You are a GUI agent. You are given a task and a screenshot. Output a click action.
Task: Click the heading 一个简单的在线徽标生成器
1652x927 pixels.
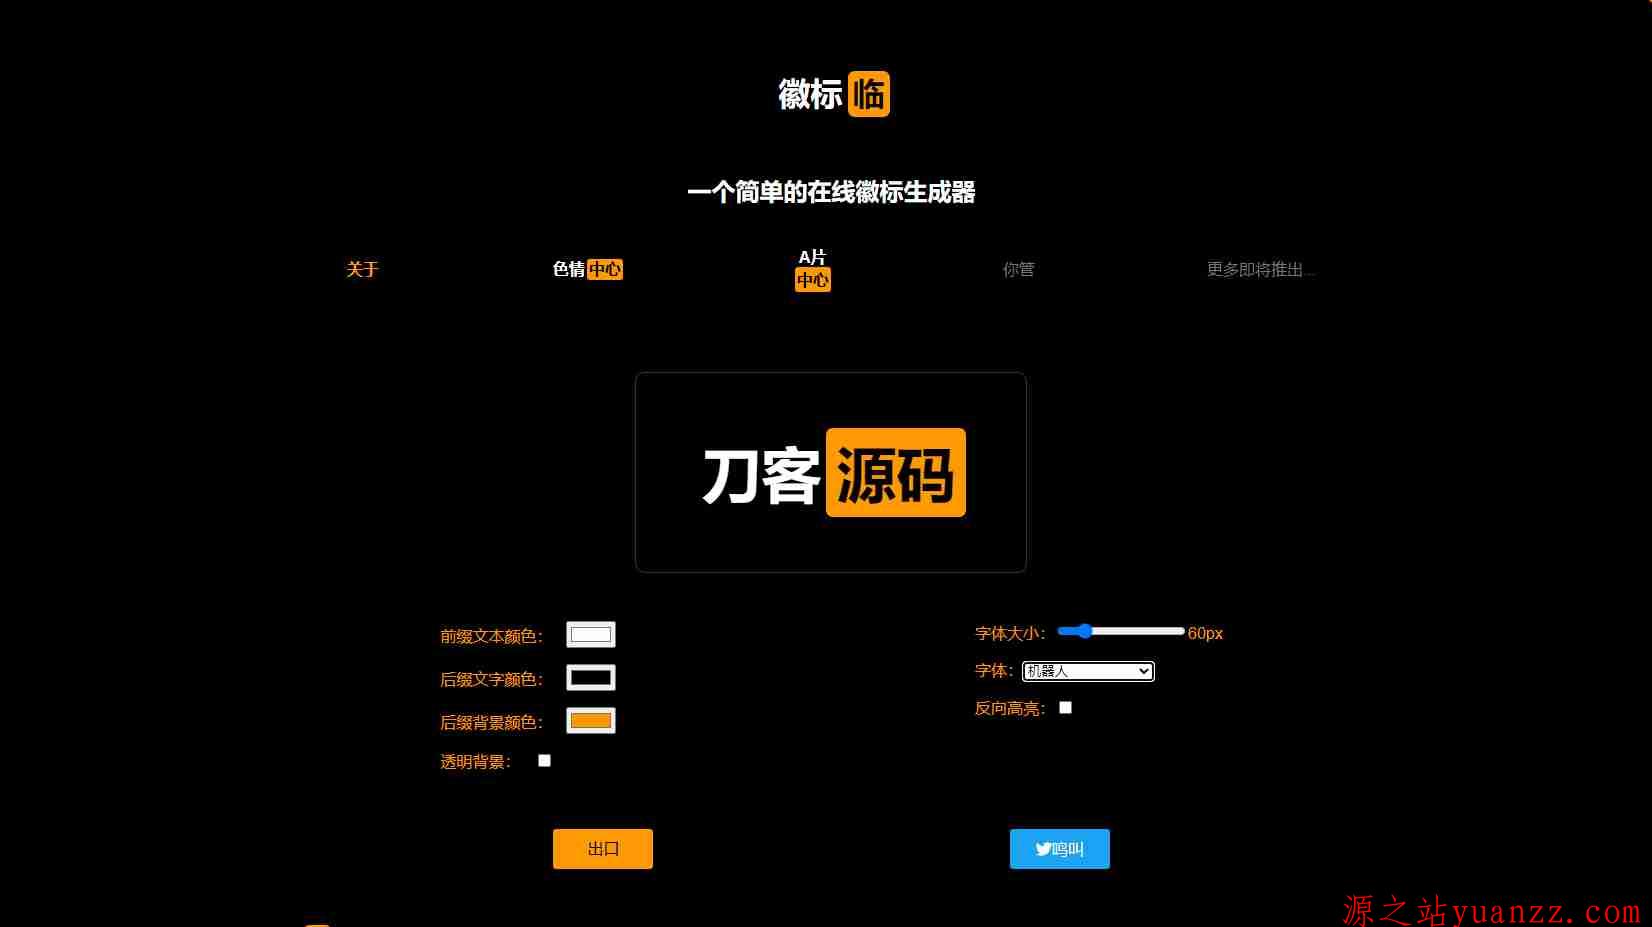coord(831,192)
